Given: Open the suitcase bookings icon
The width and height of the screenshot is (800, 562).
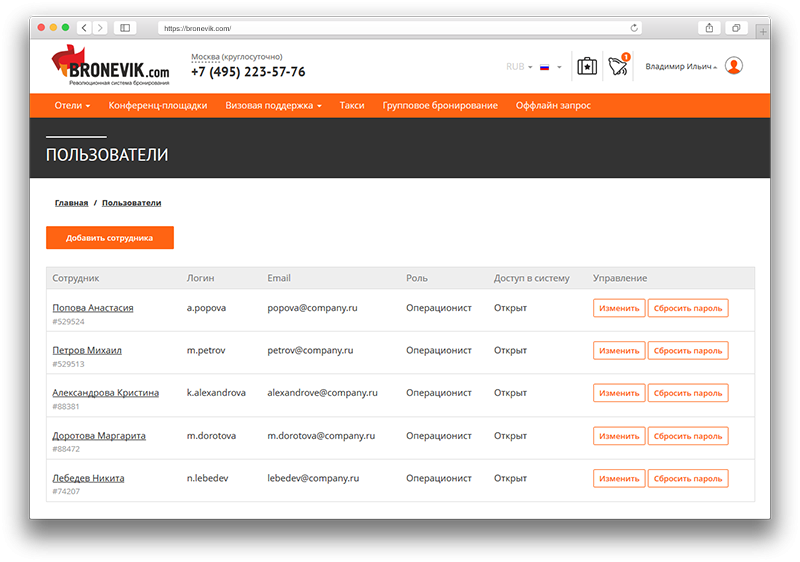Looking at the screenshot, I should 587,66.
